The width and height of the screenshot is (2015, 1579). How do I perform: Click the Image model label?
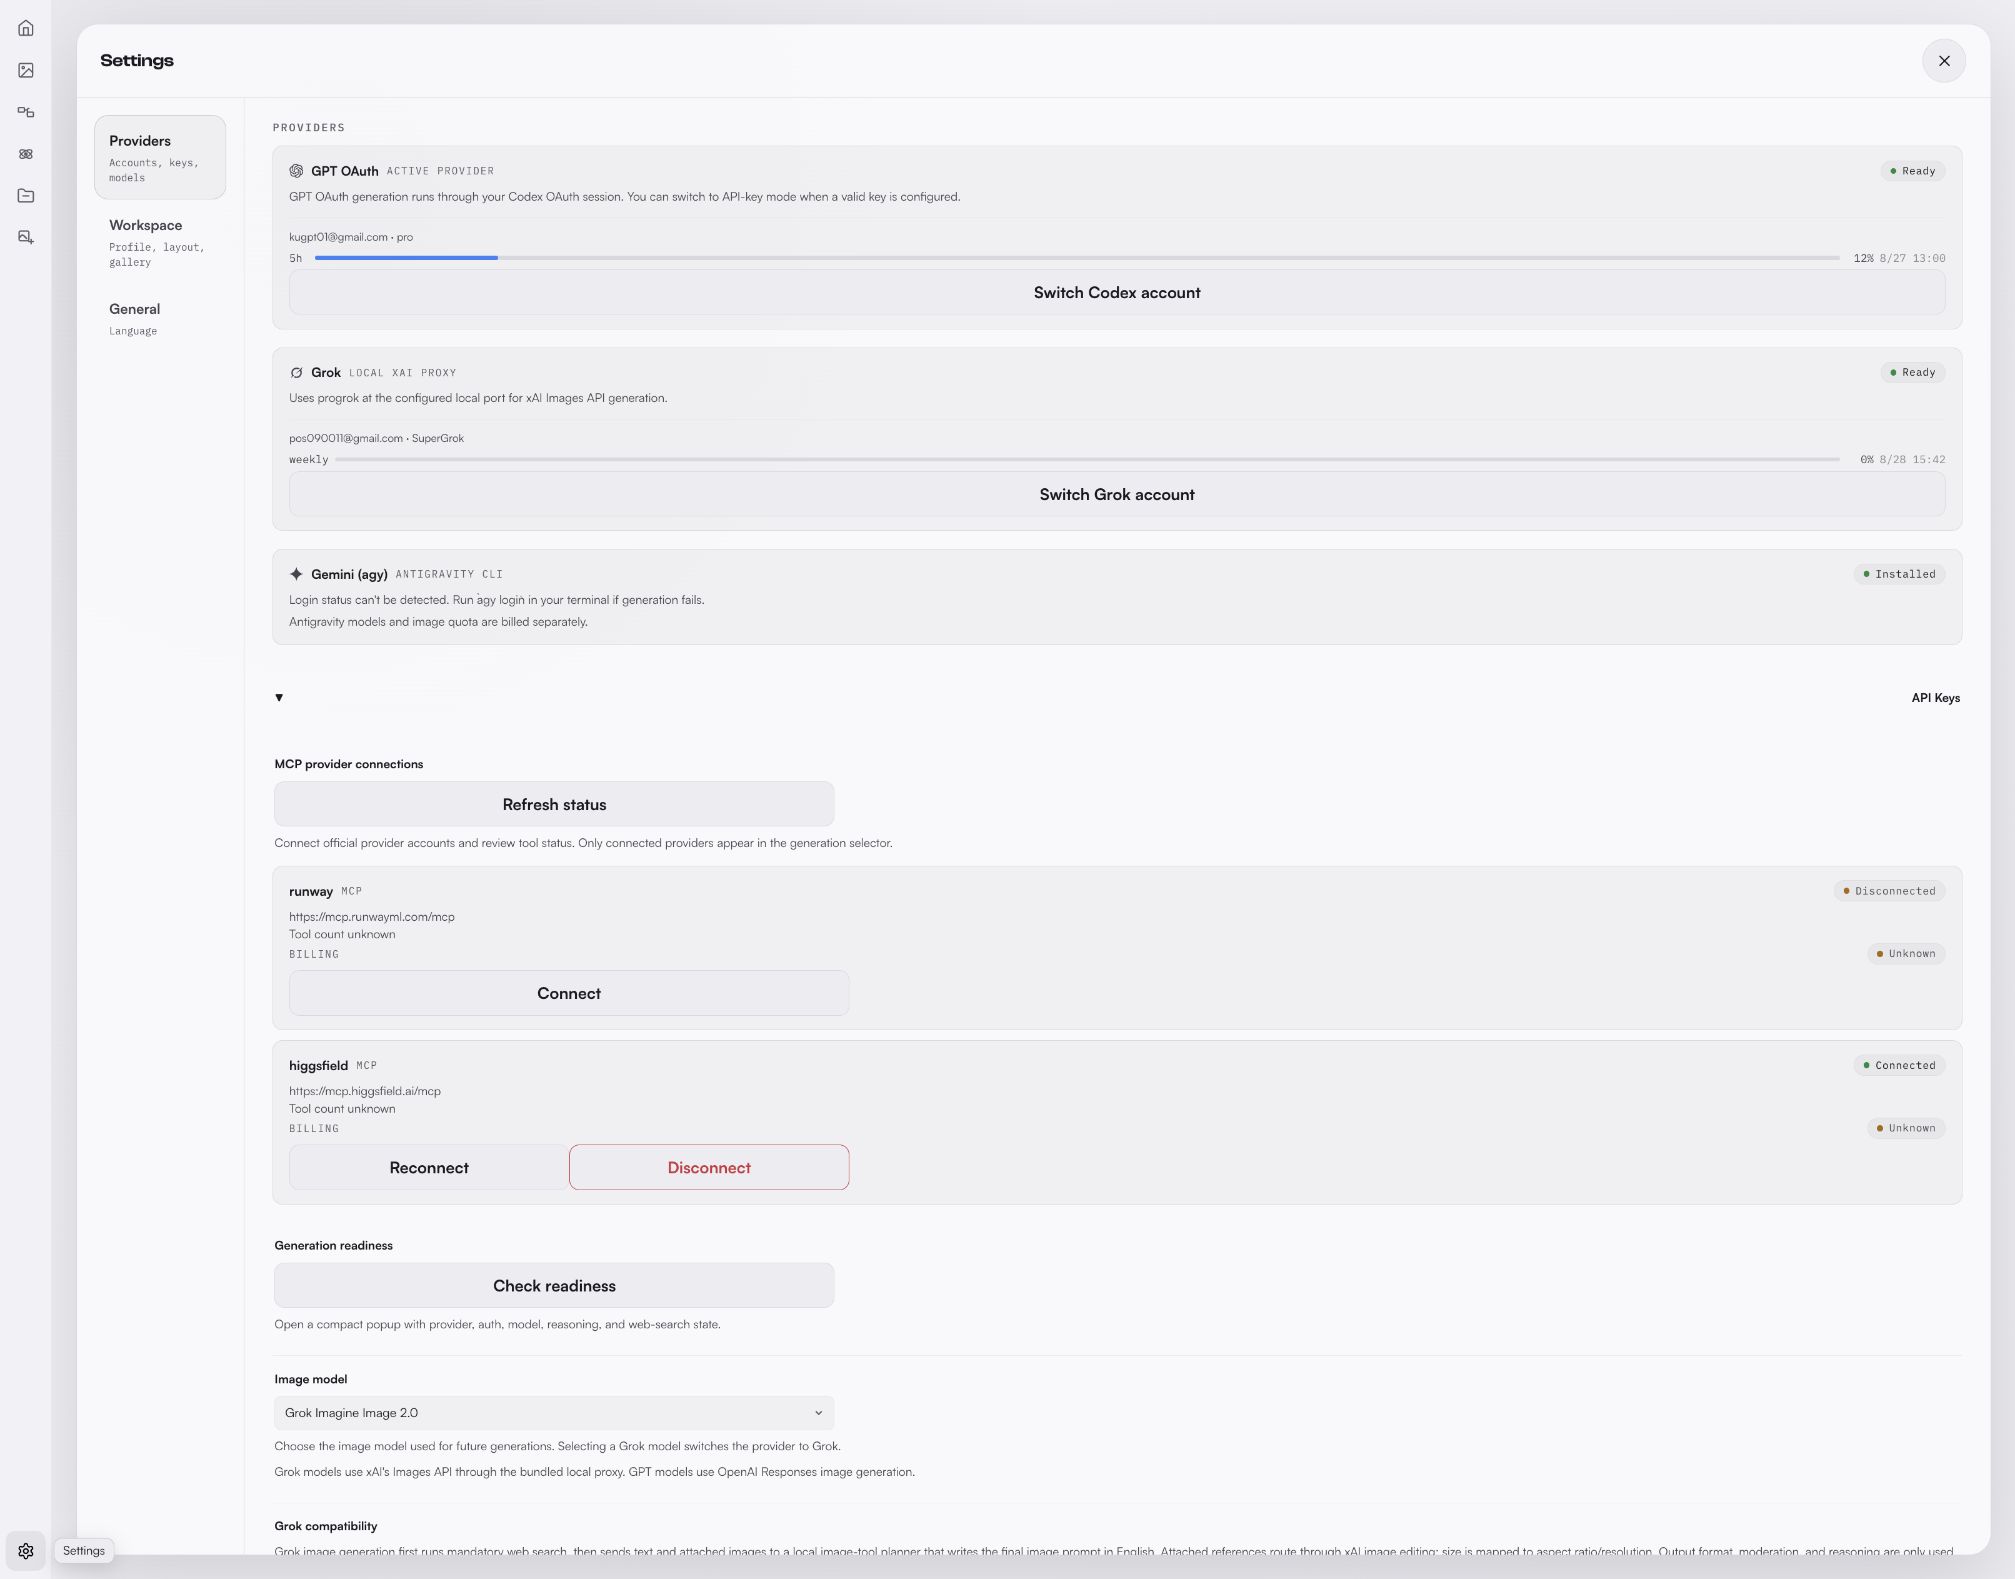(x=311, y=1379)
